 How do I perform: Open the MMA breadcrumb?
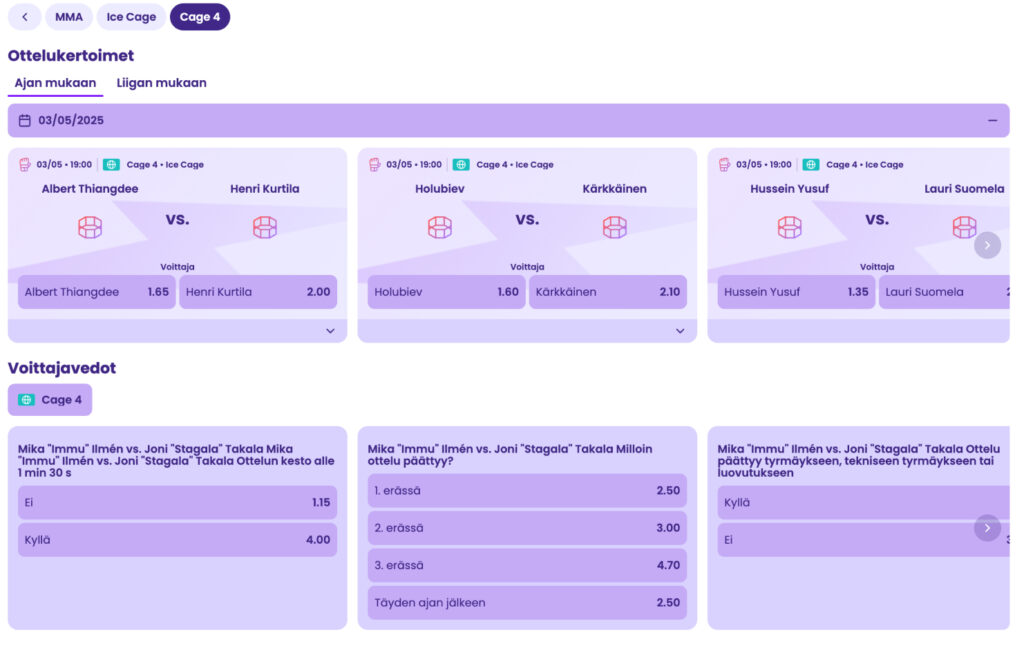click(x=69, y=17)
